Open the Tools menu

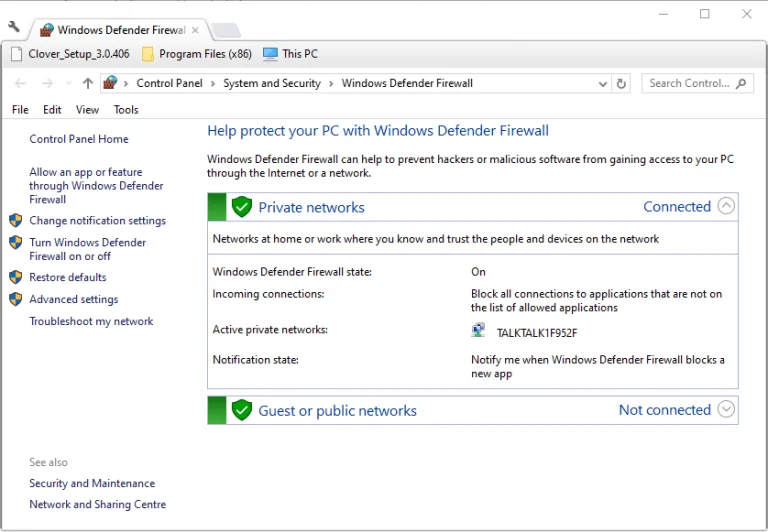point(126,110)
